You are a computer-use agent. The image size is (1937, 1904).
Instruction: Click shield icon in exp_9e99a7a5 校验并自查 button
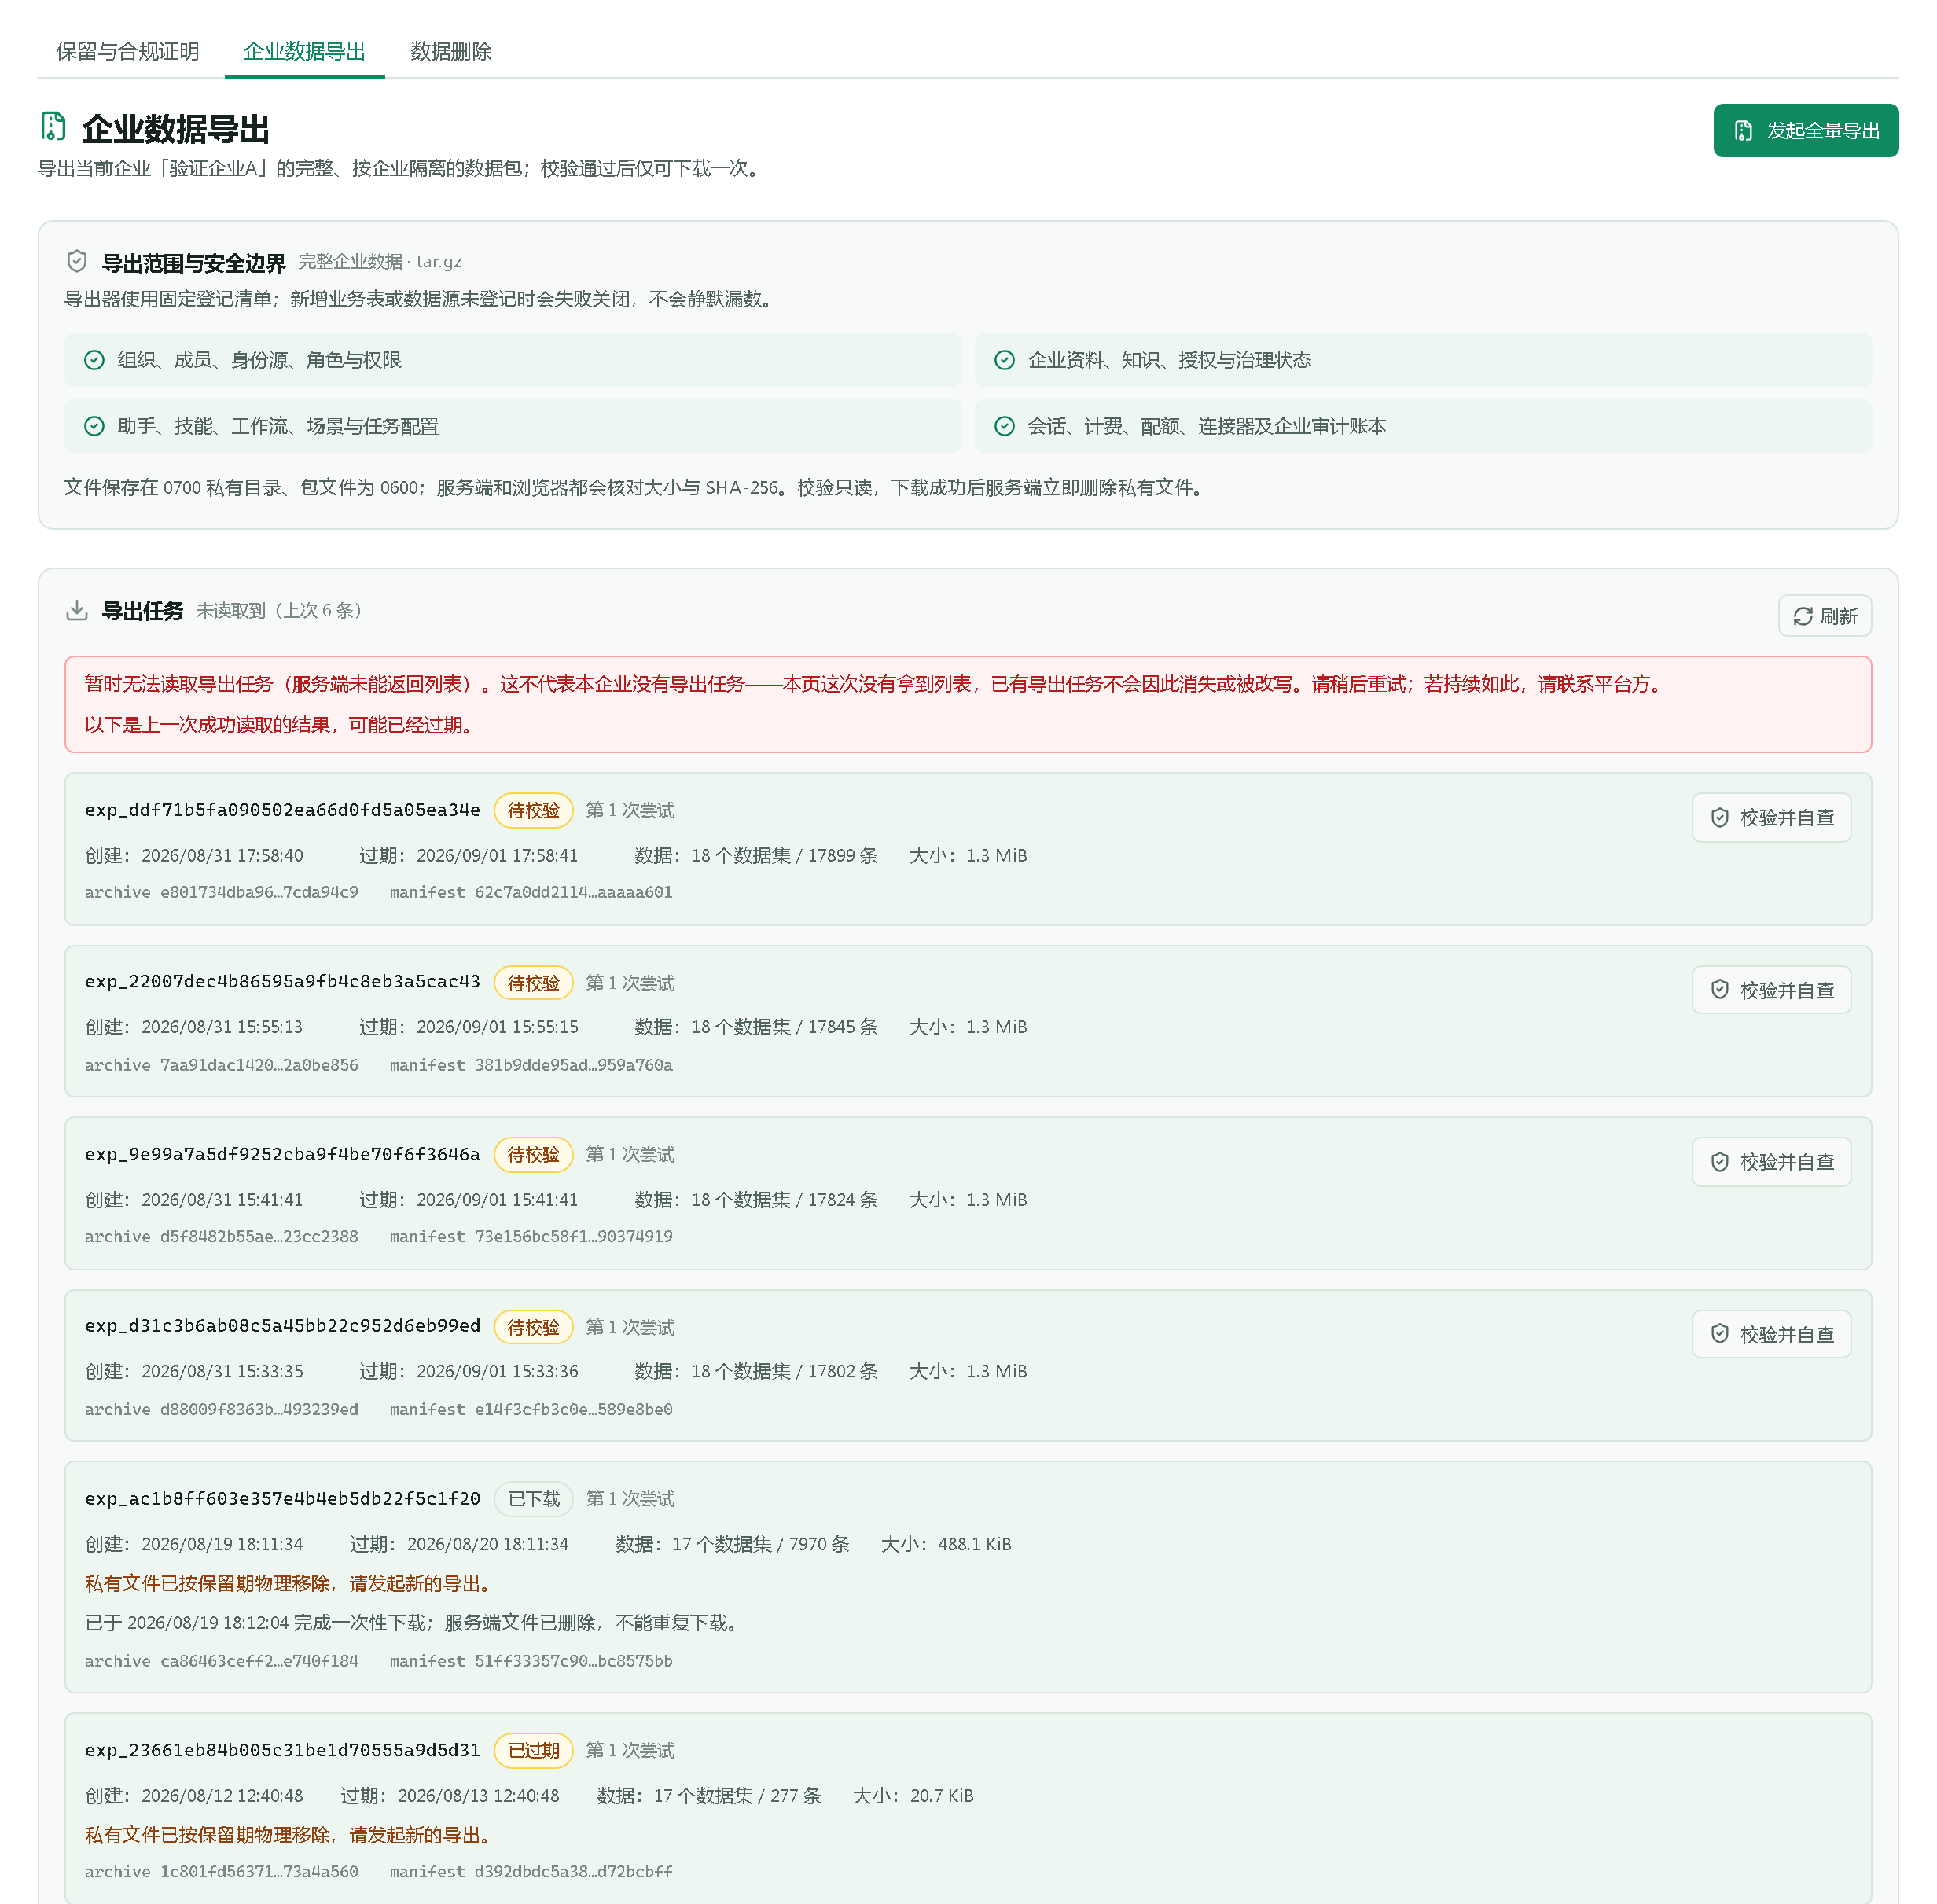(1719, 1162)
